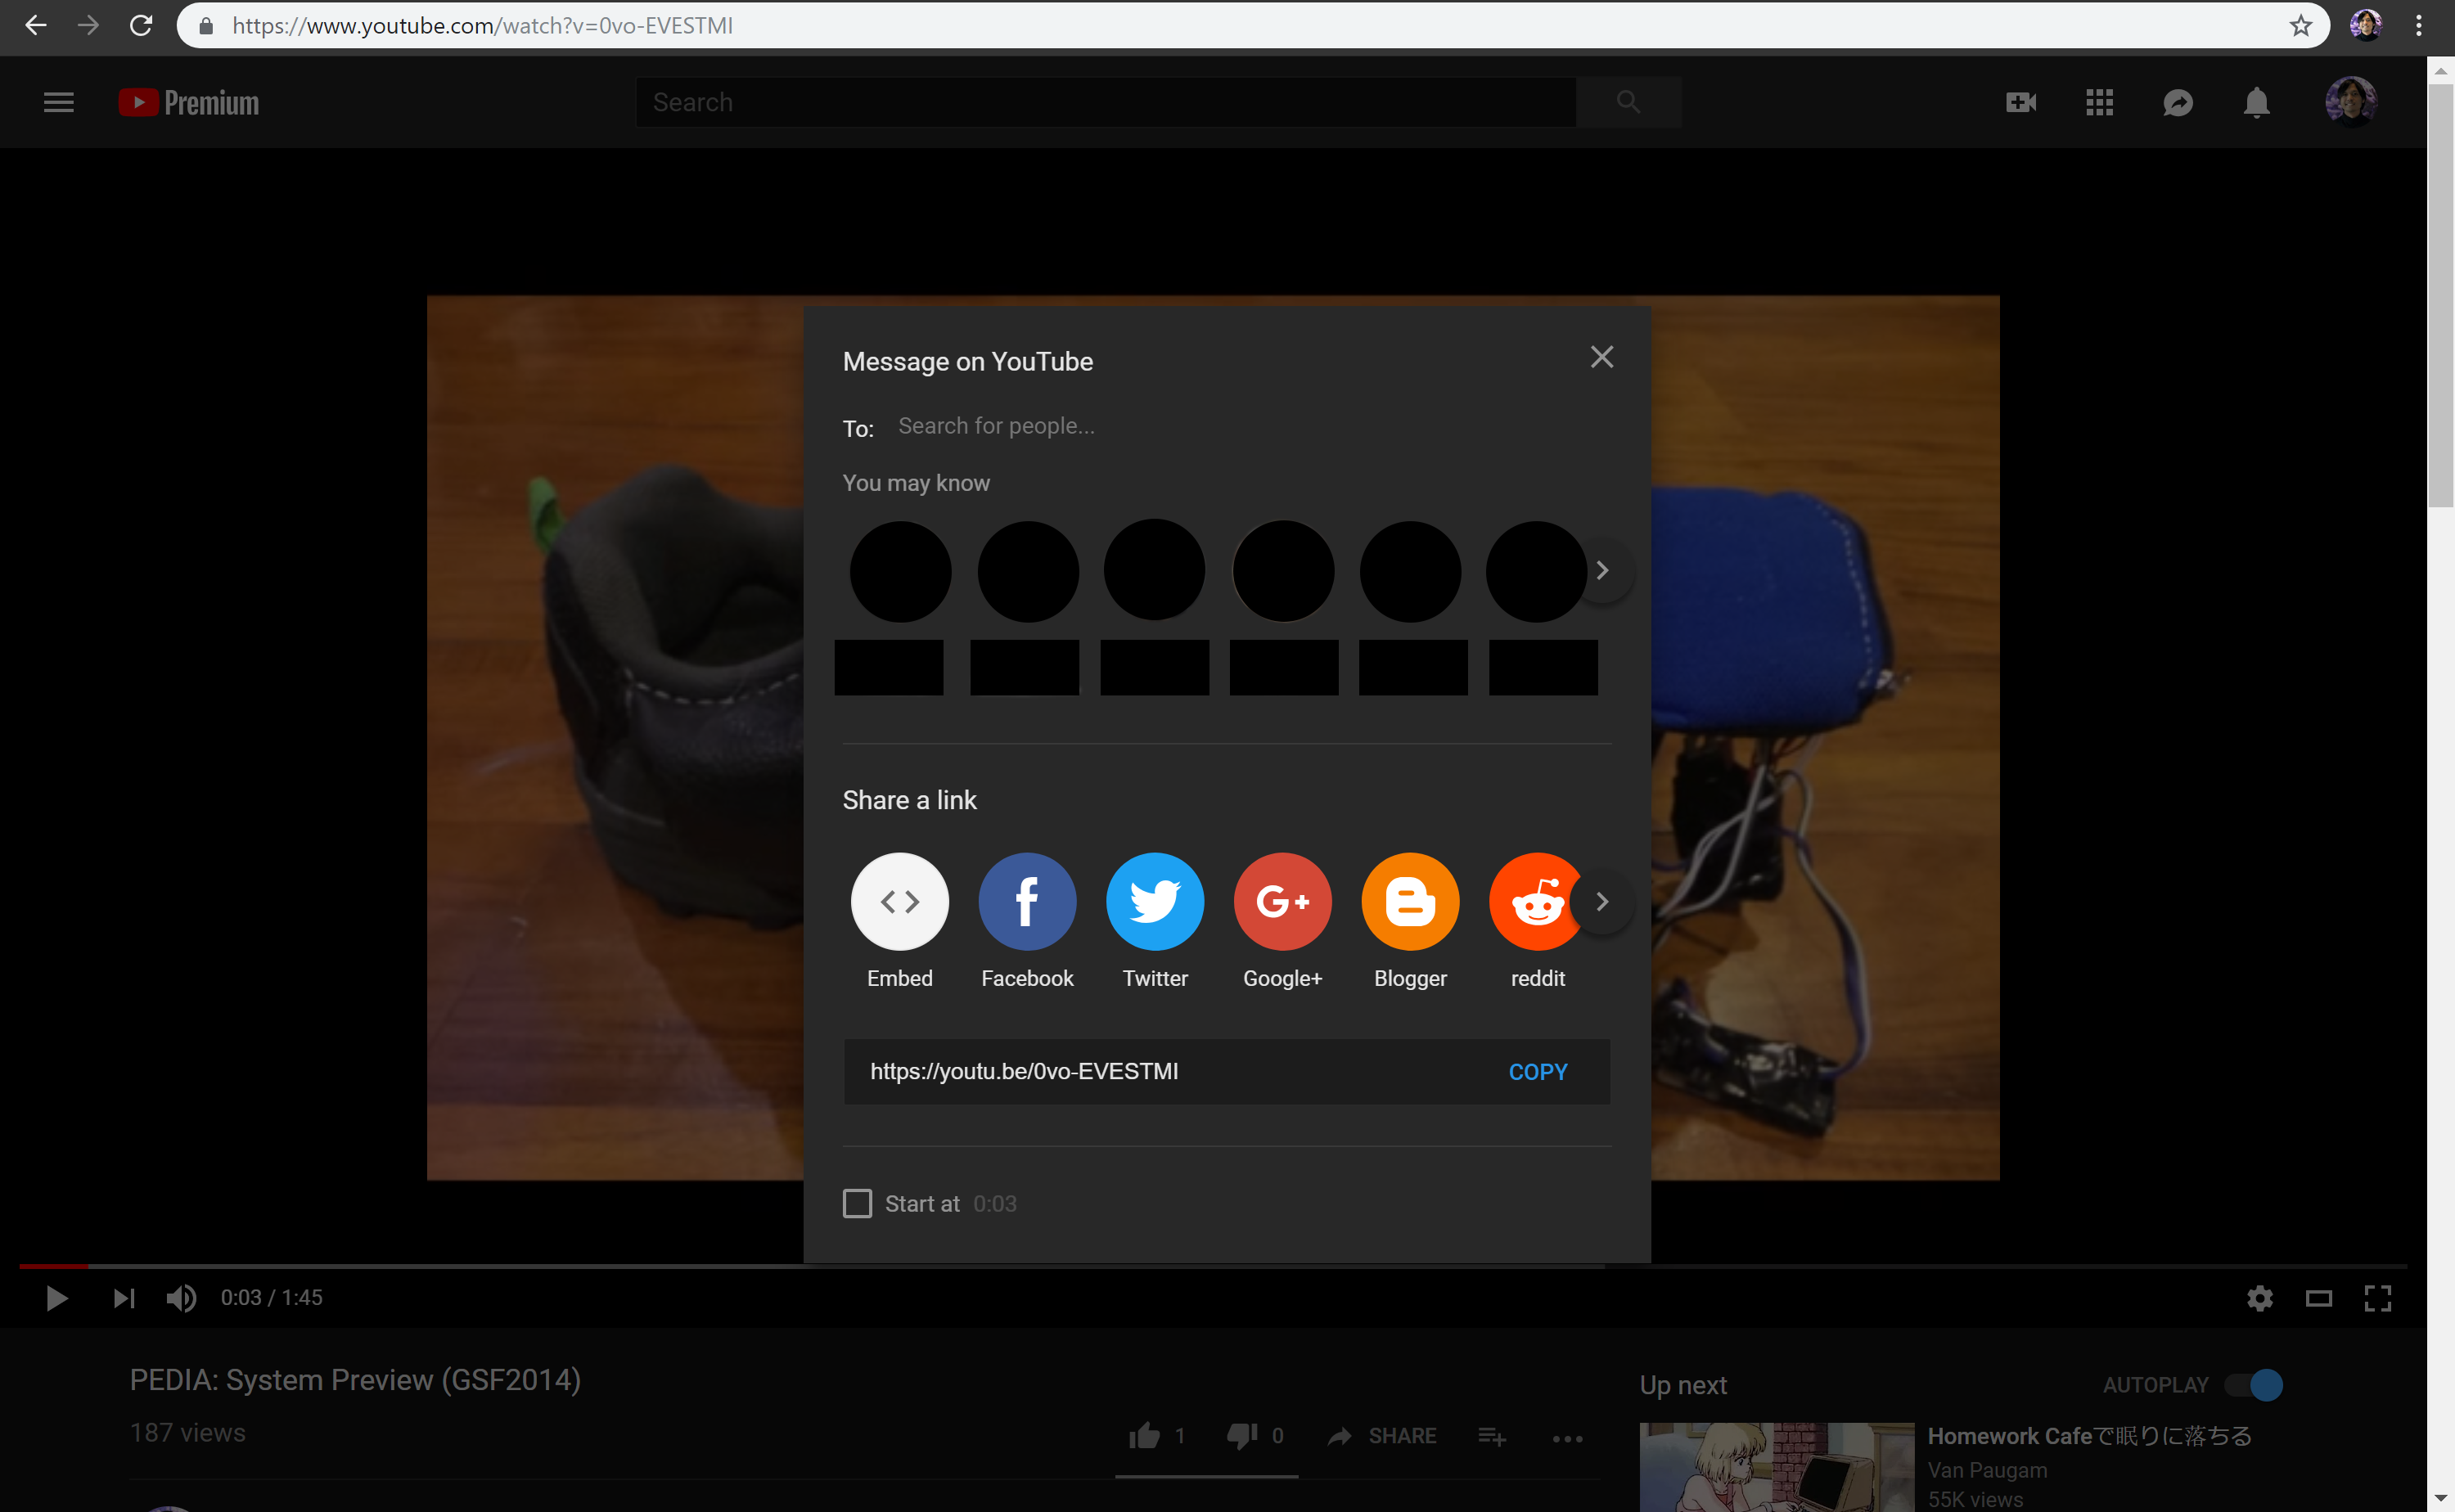The height and width of the screenshot is (1512, 2455).
Task: Open the YouTube apps grid
Action: click(2099, 102)
